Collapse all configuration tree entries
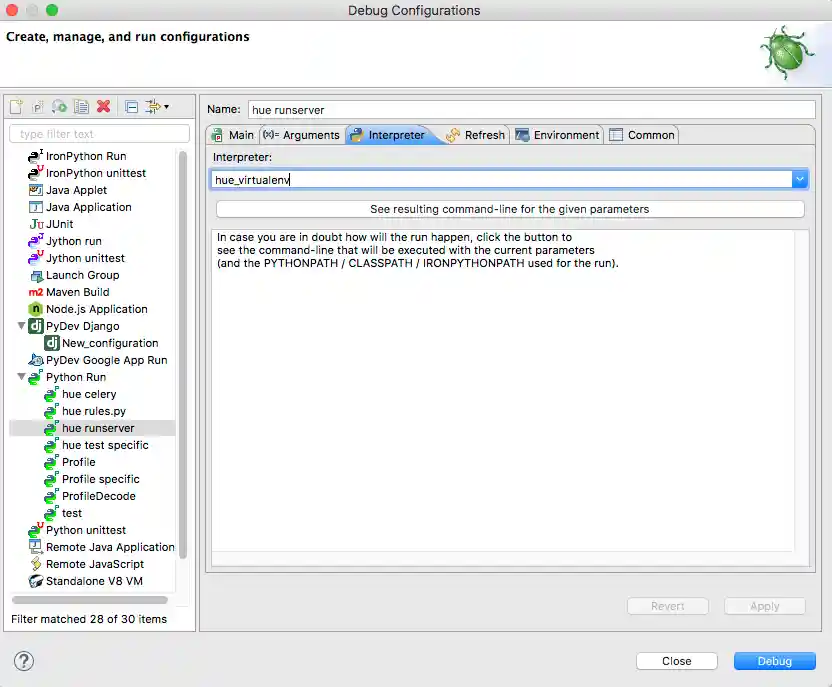 (131, 106)
